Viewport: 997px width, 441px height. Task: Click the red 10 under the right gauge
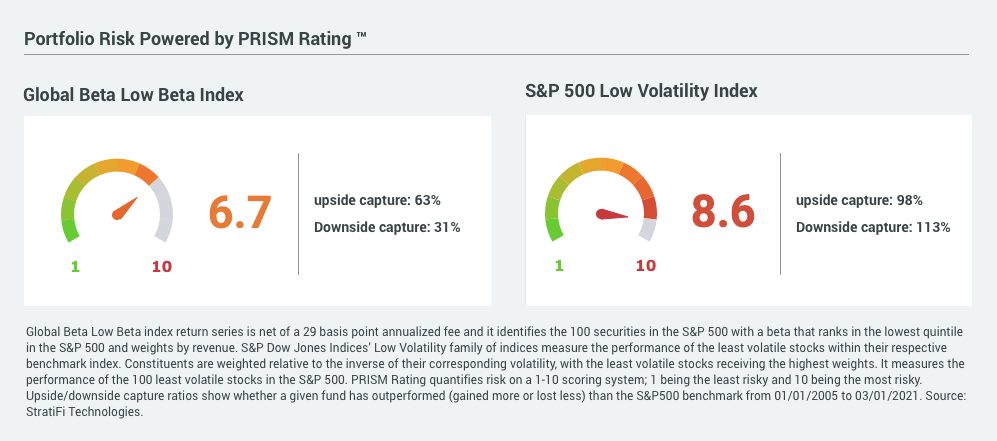point(646,265)
